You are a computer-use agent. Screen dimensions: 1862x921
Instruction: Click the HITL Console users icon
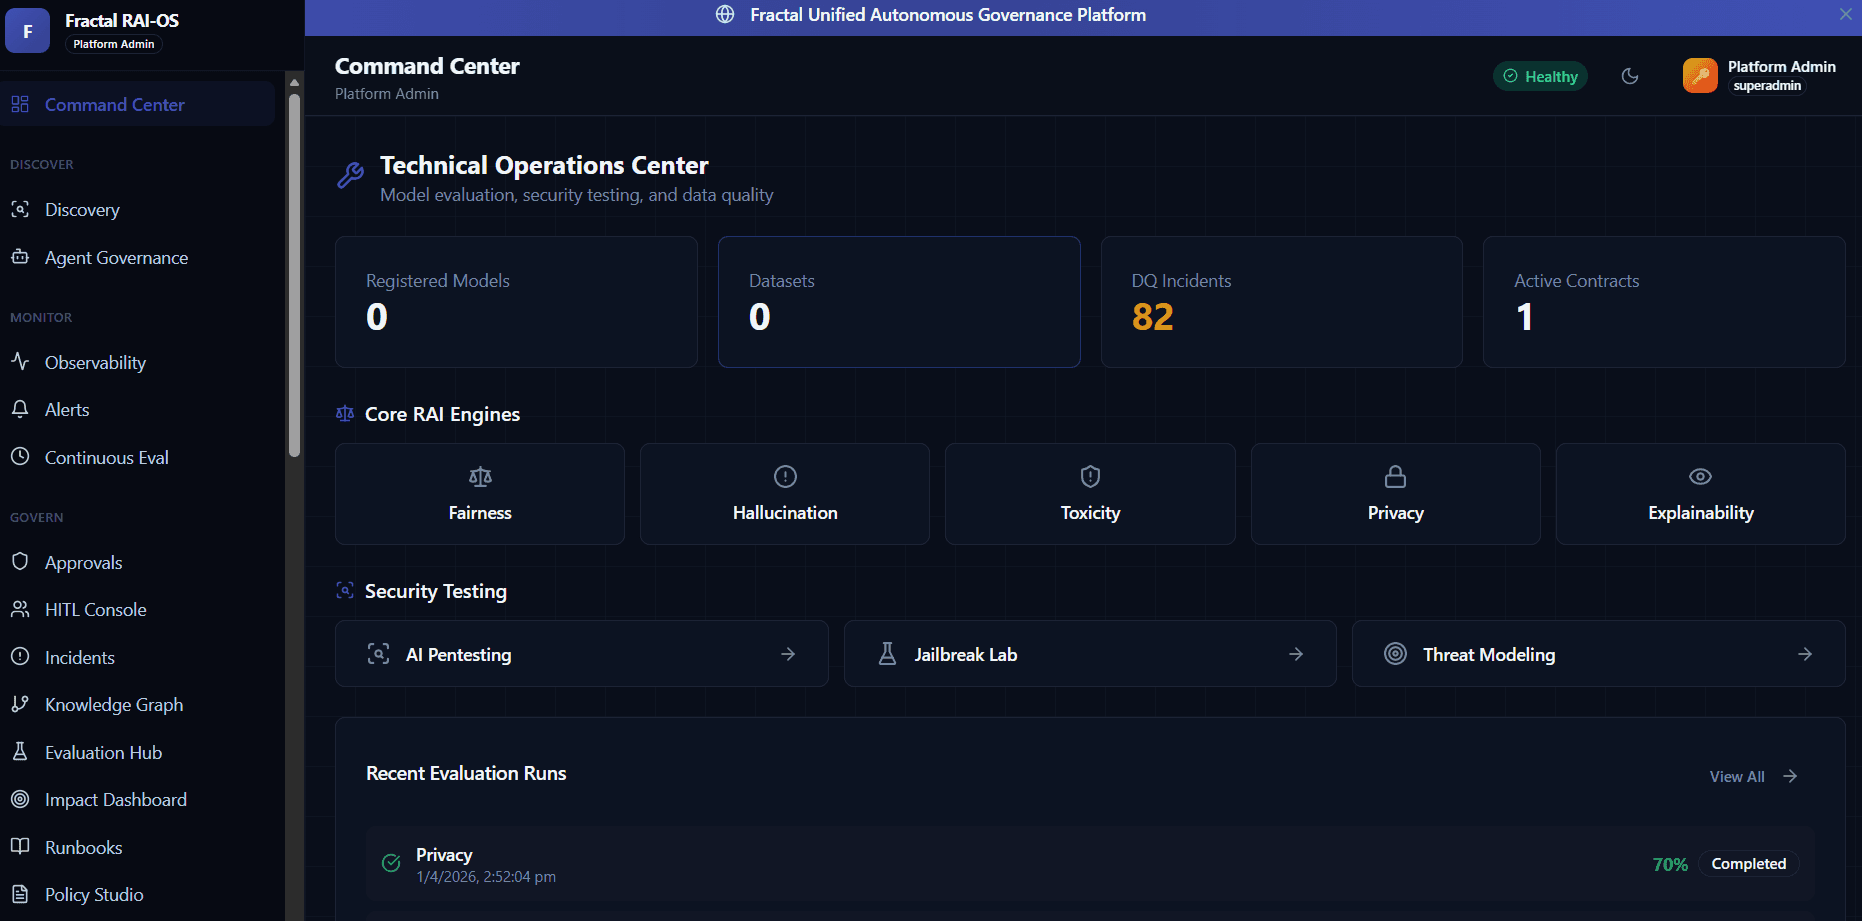coord(20,609)
